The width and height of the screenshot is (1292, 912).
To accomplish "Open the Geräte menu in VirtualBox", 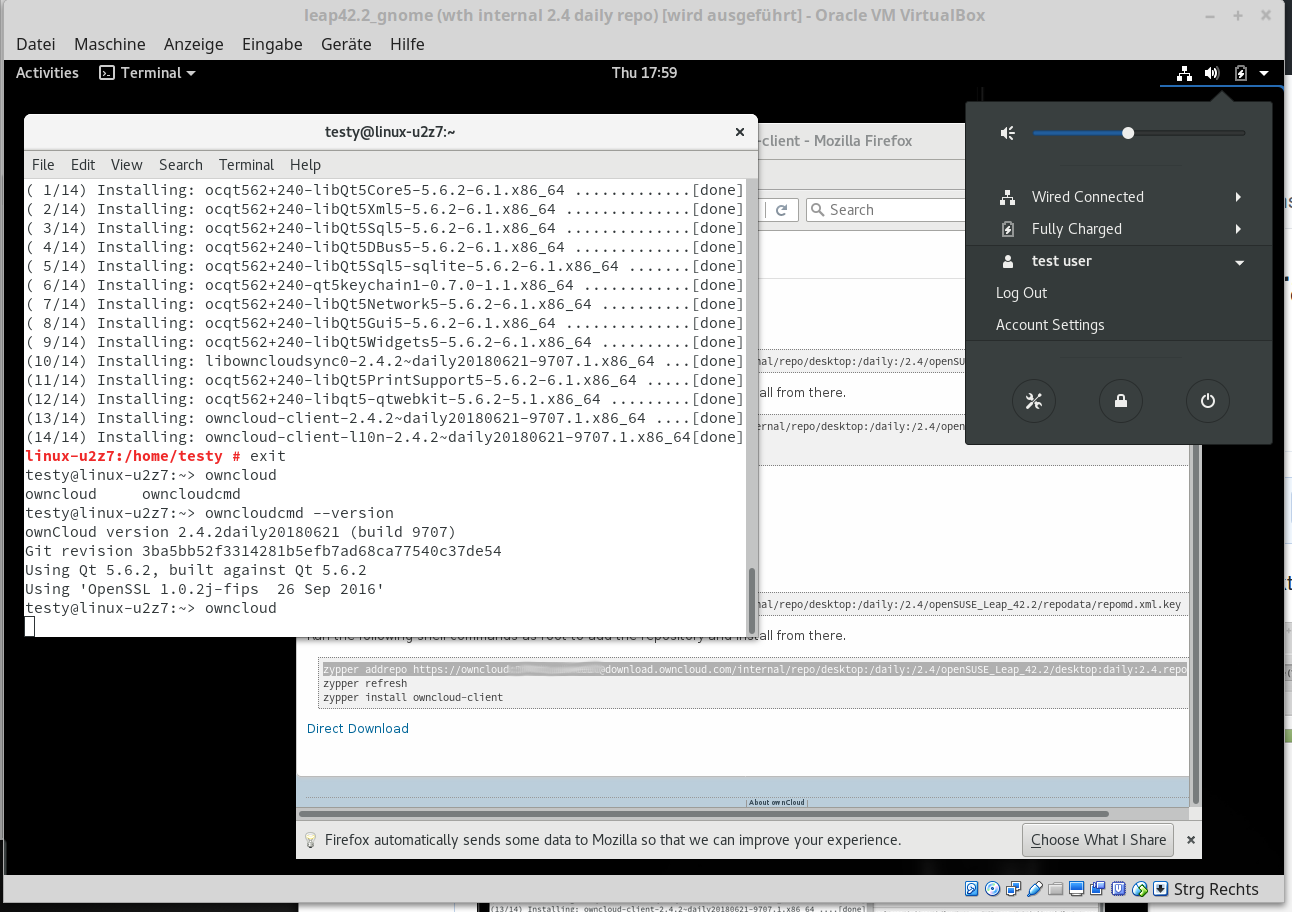I will pos(345,44).
